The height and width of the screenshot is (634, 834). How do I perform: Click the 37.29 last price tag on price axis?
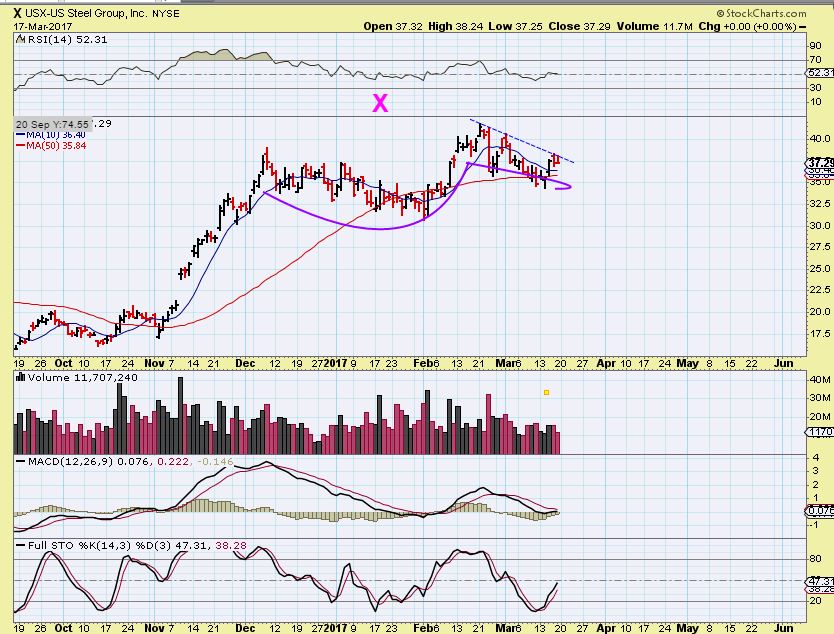[820, 163]
